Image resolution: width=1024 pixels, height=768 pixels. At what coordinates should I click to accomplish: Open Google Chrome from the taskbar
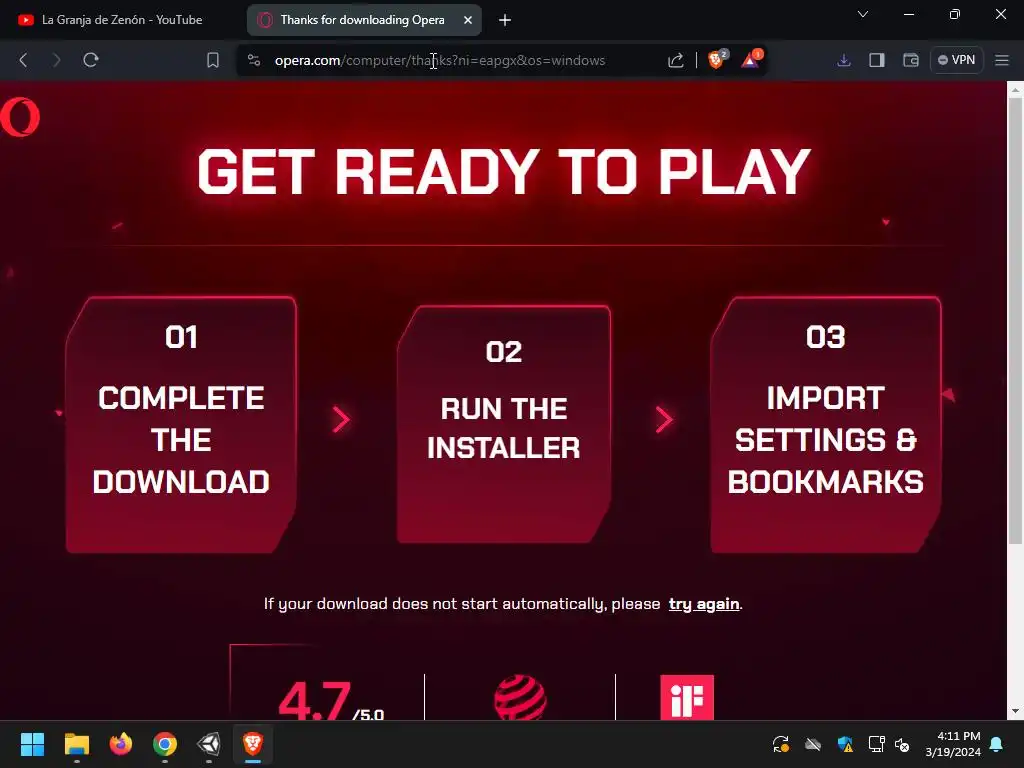pyautogui.click(x=165, y=744)
